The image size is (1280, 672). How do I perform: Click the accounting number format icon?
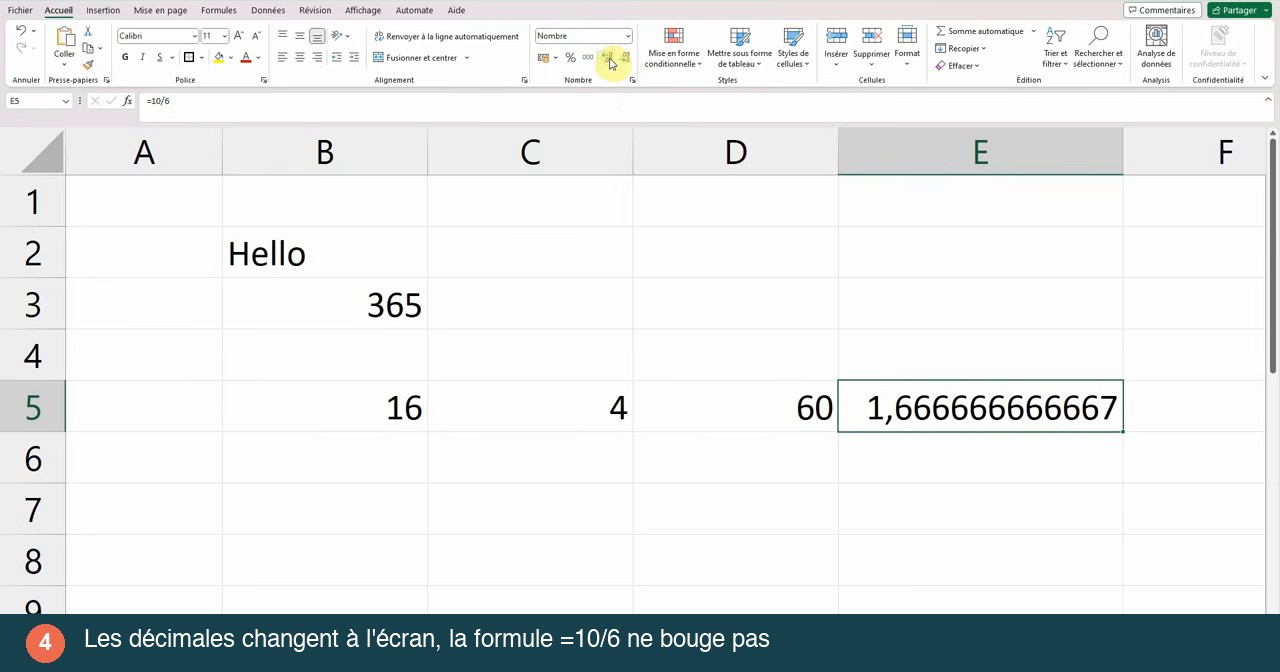(543, 58)
